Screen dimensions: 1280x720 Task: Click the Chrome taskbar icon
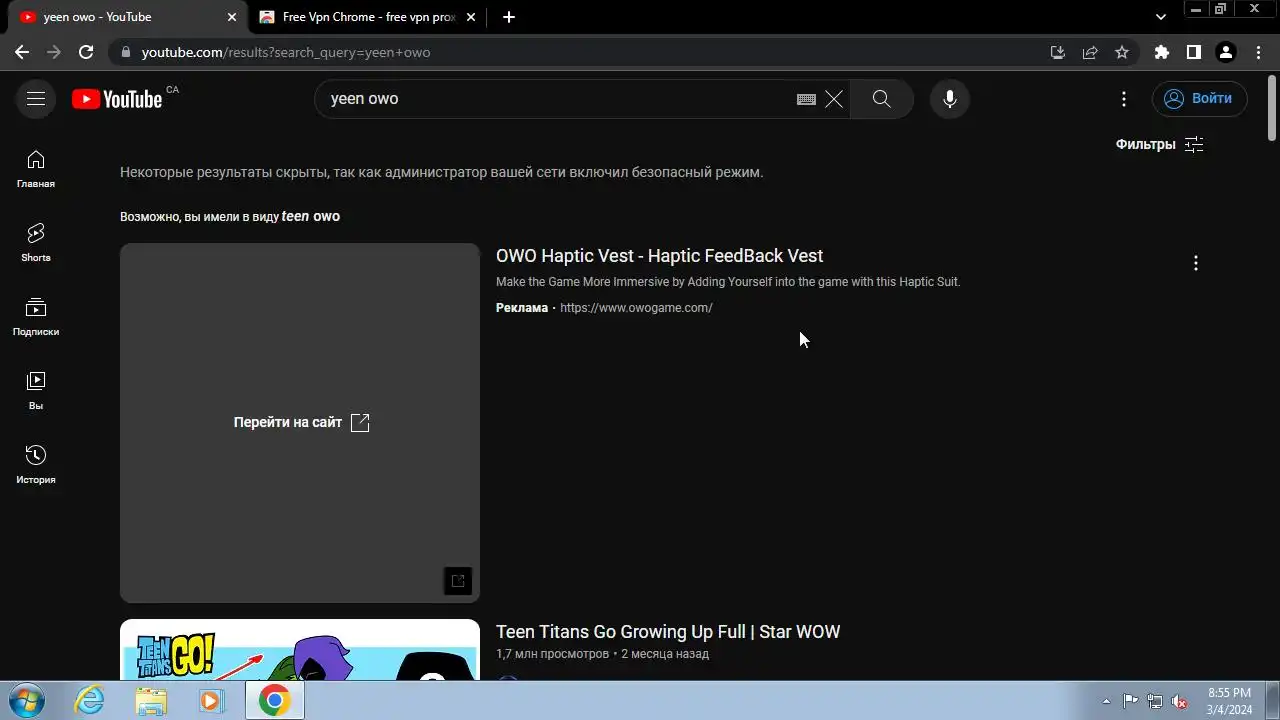[x=274, y=700]
